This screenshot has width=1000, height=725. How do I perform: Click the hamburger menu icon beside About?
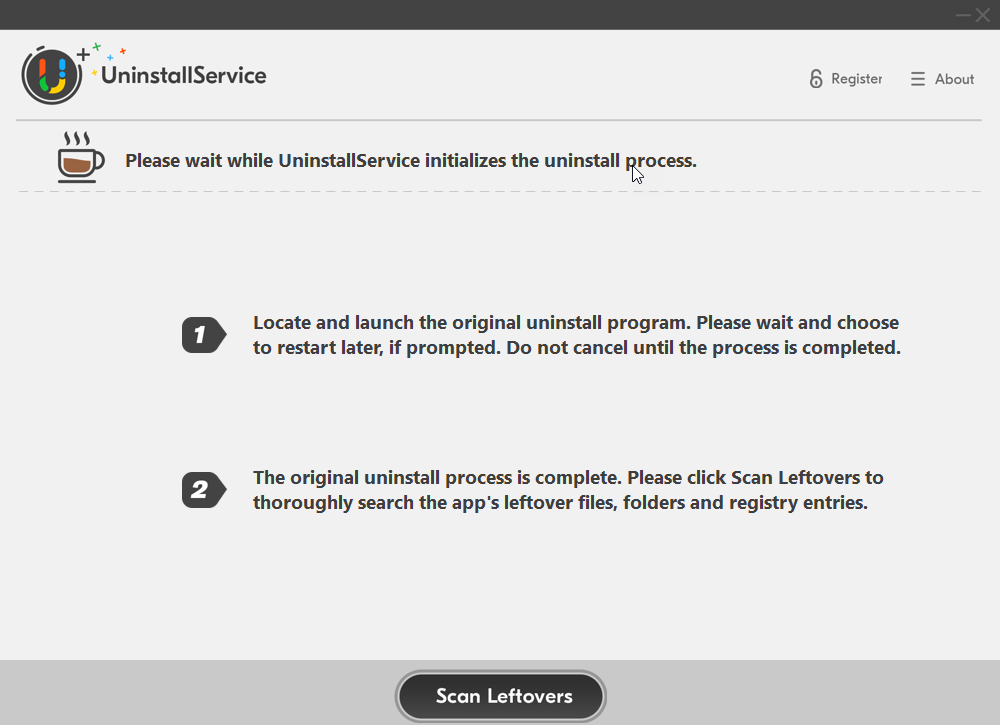(918, 79)
